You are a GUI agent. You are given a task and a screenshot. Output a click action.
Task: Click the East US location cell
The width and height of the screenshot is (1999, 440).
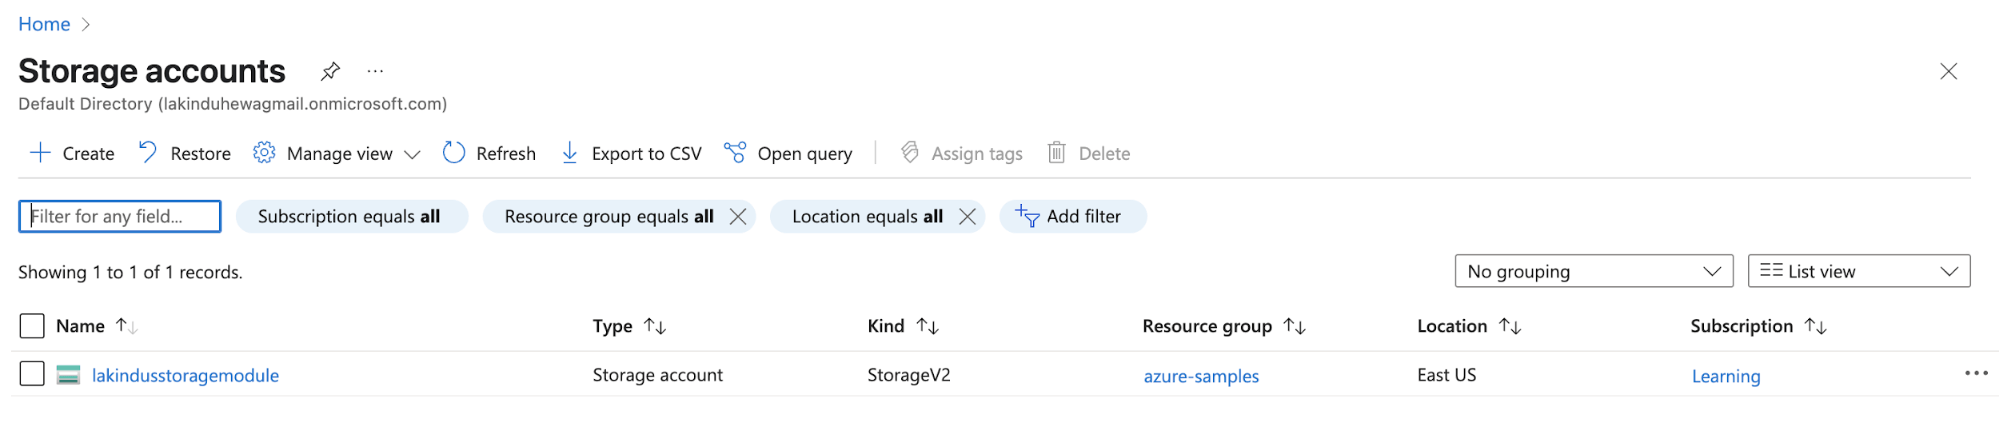click(1446, 375)
